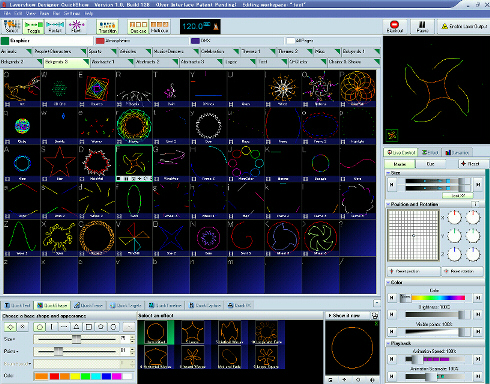This screenshot has width=490, height=384.
Task: Collapse the Playback section
Action: [388, 343]
